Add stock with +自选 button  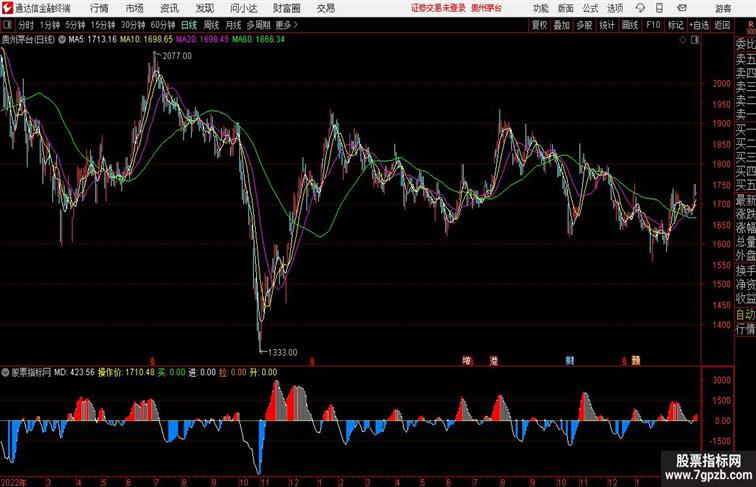(x=699, y=25)
